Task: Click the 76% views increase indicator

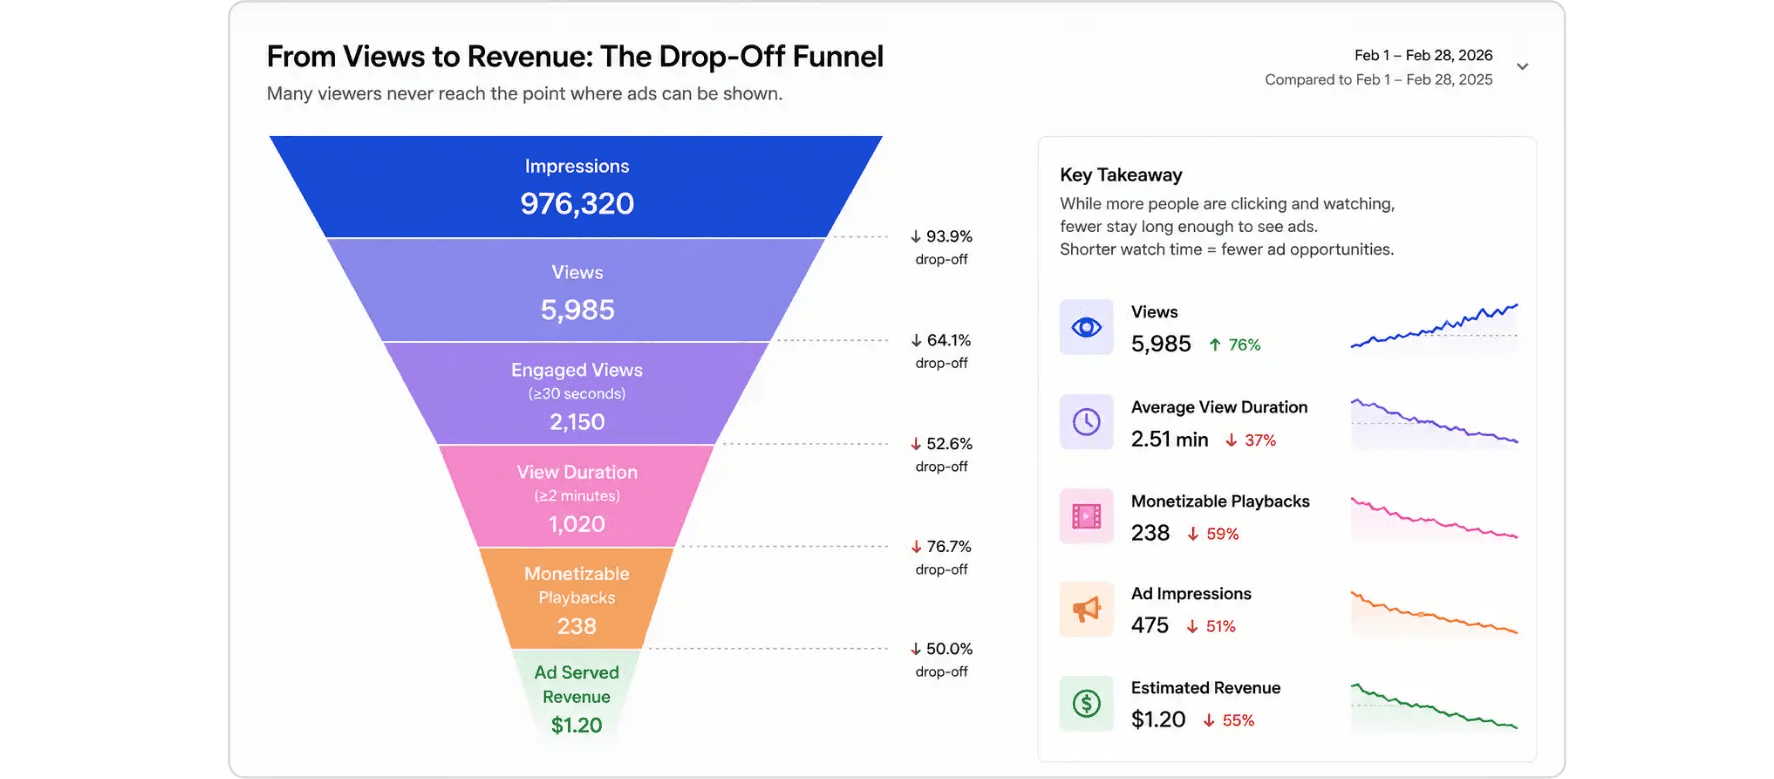Action: point(1235,345)
